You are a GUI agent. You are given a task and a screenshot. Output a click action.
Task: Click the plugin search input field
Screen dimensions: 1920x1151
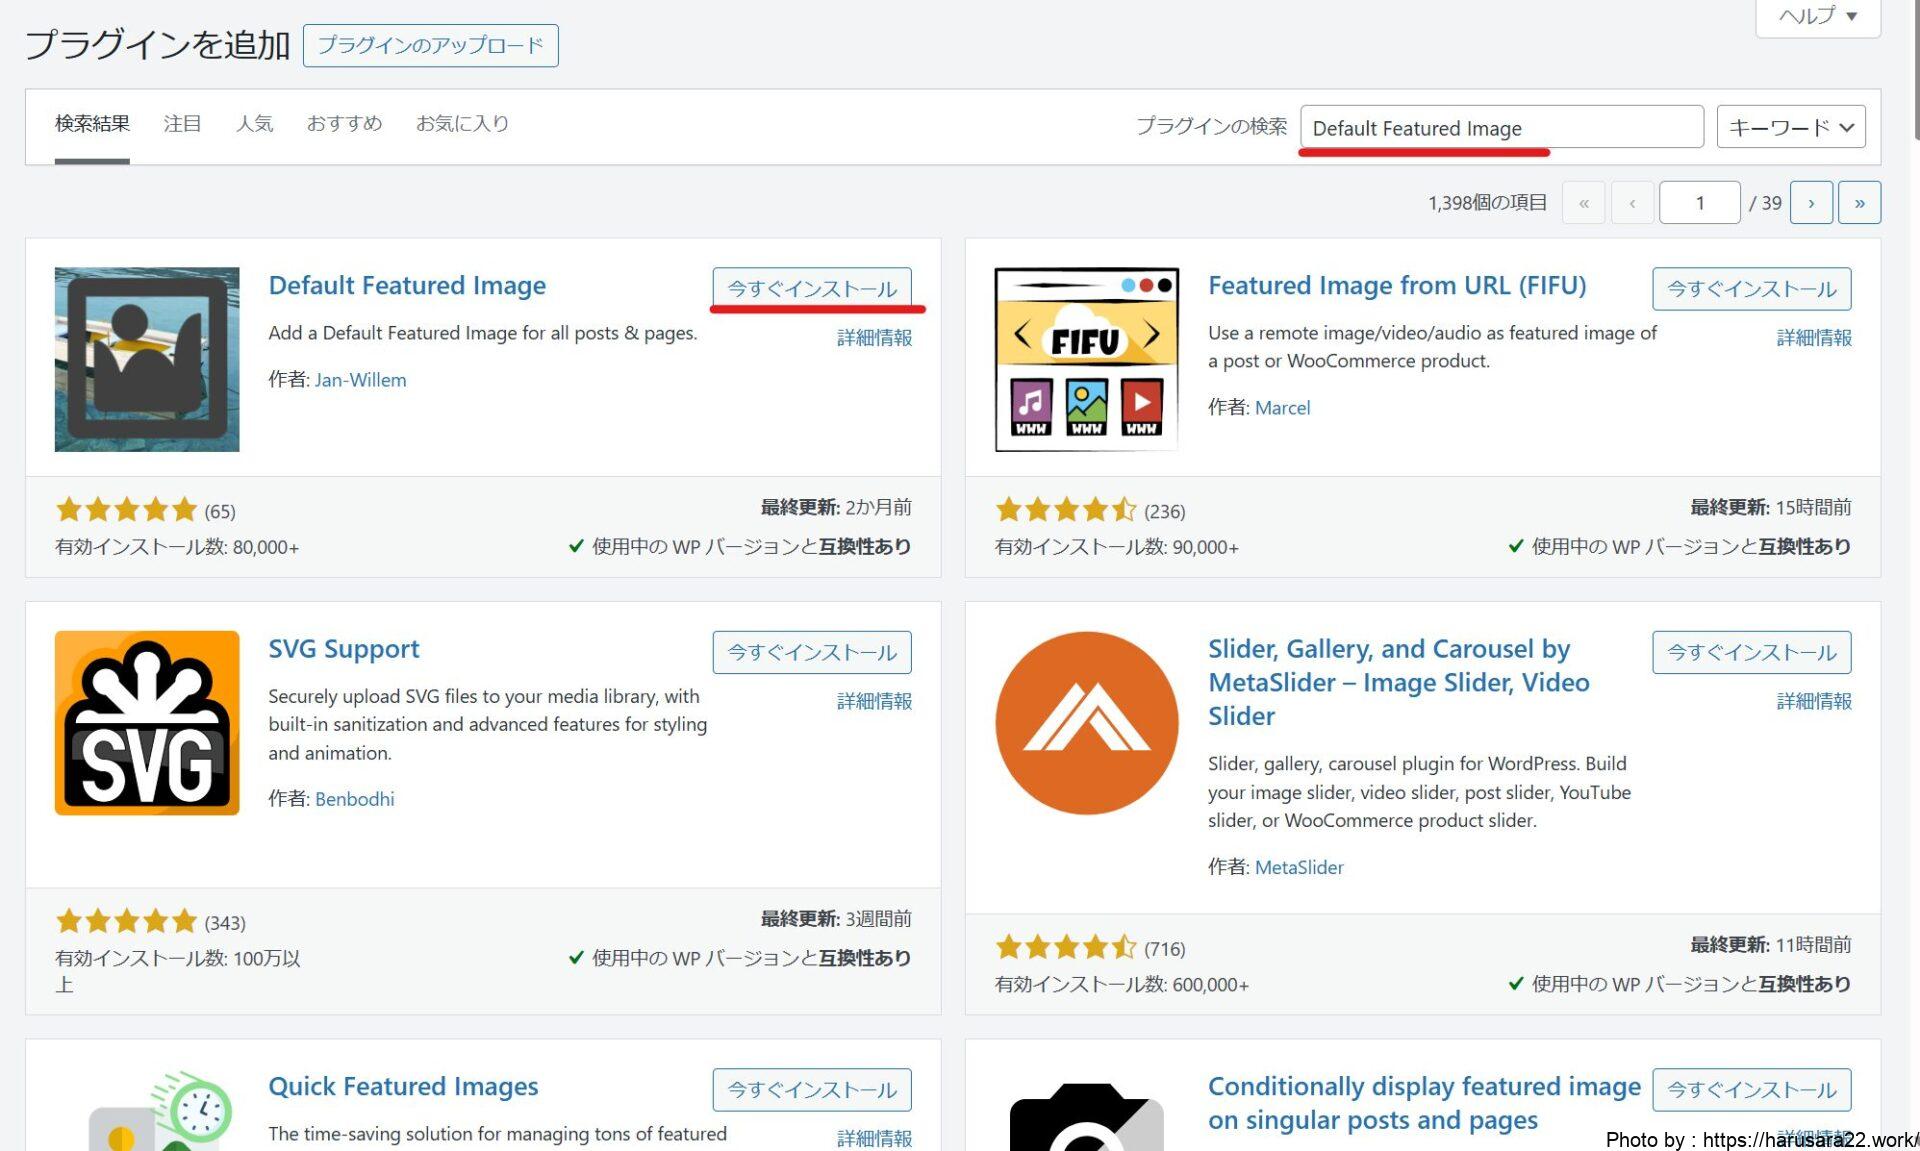(x=1500, y=128)
